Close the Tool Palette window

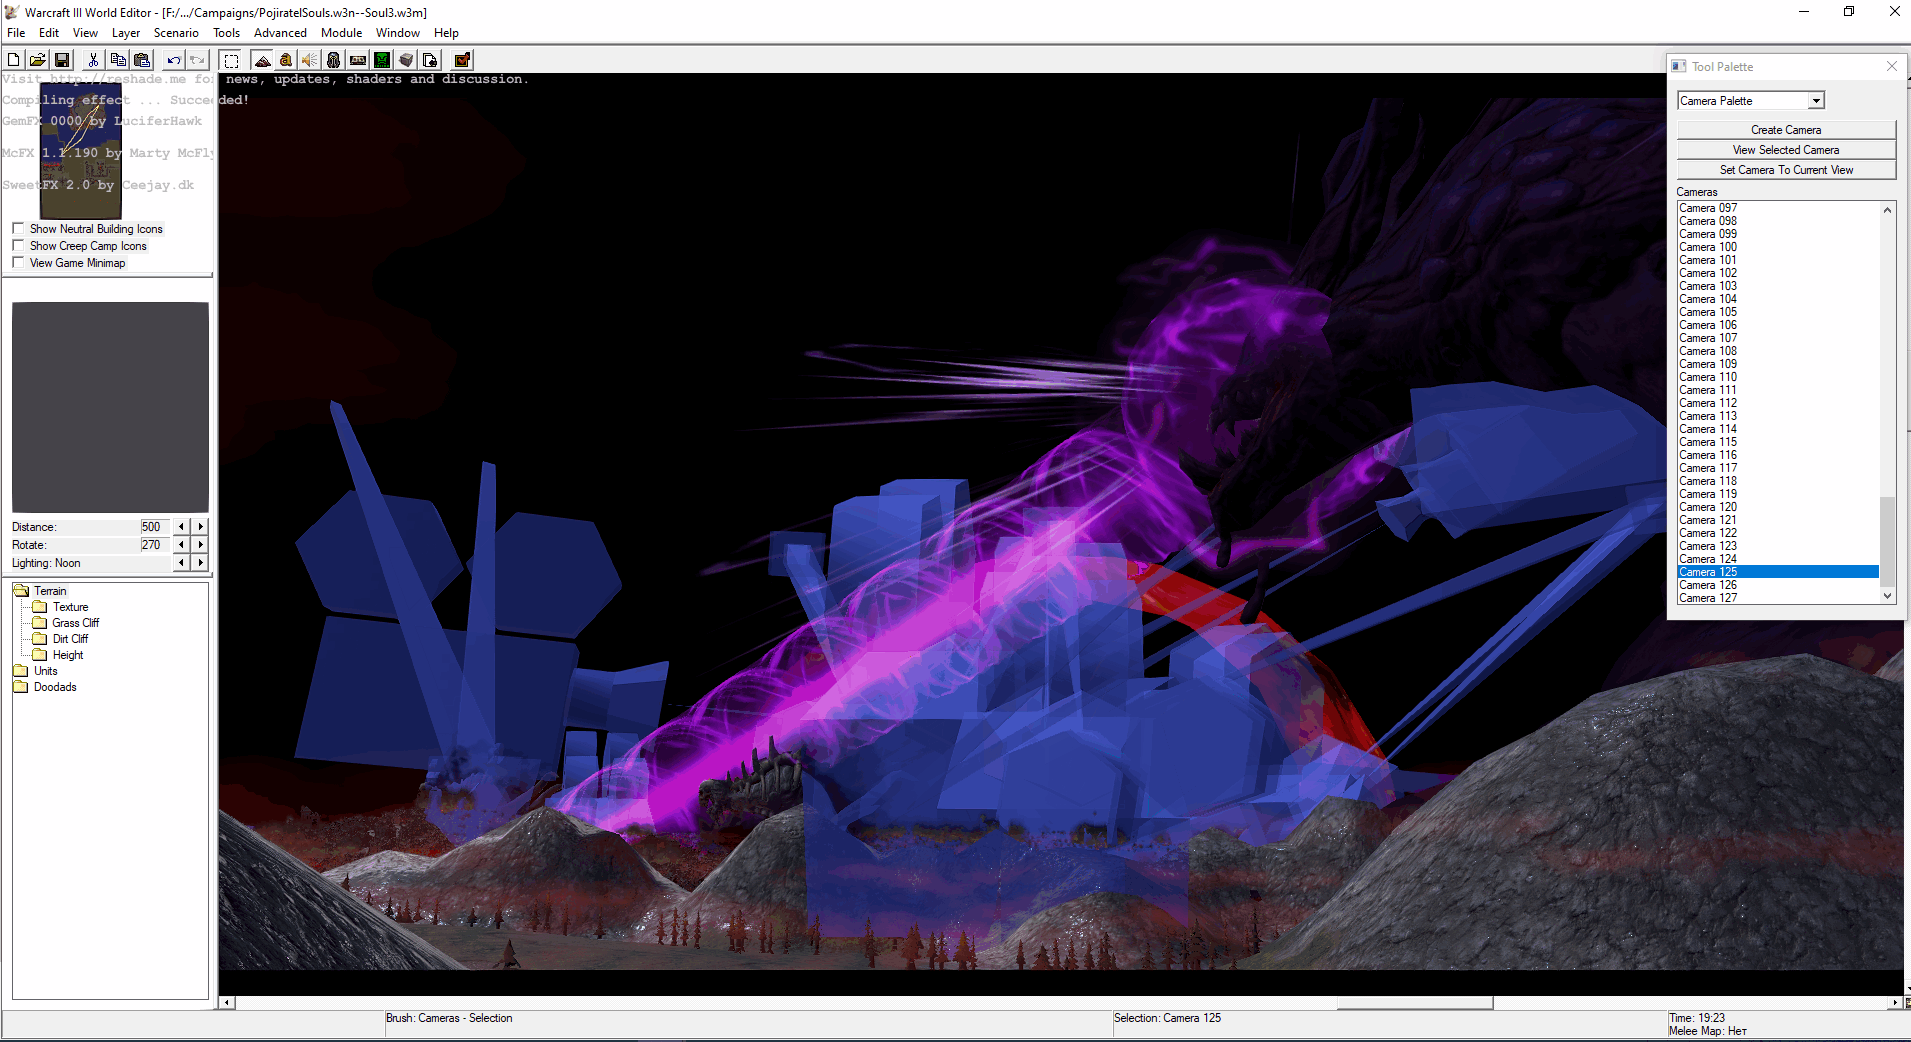click(1891, 66)
